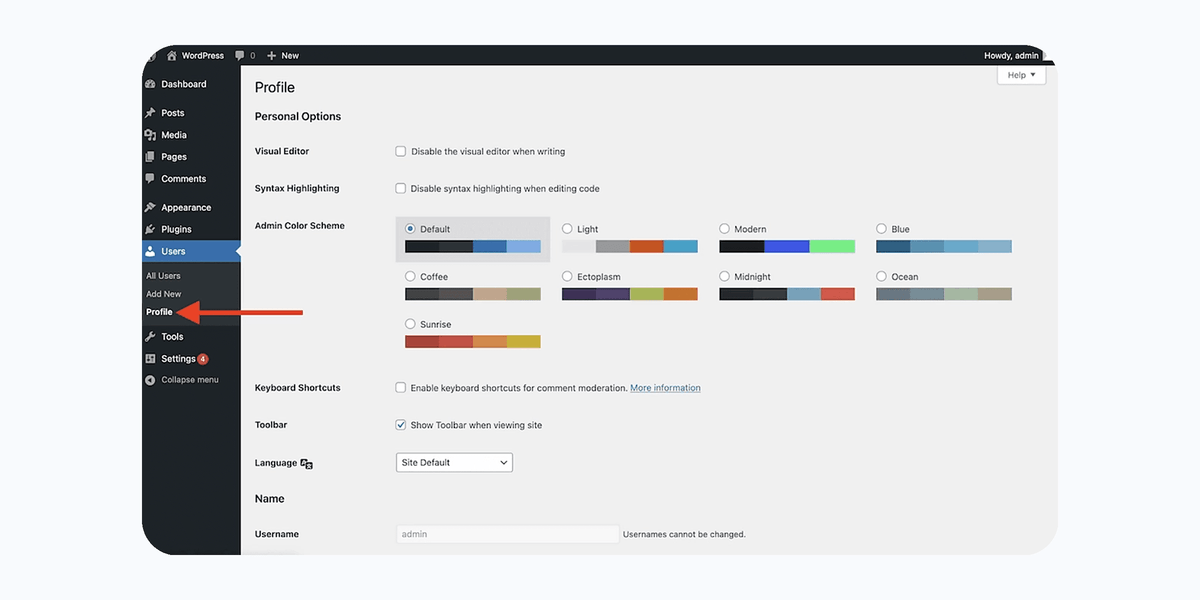Open All Users submenu link

(x=163, y=276)
